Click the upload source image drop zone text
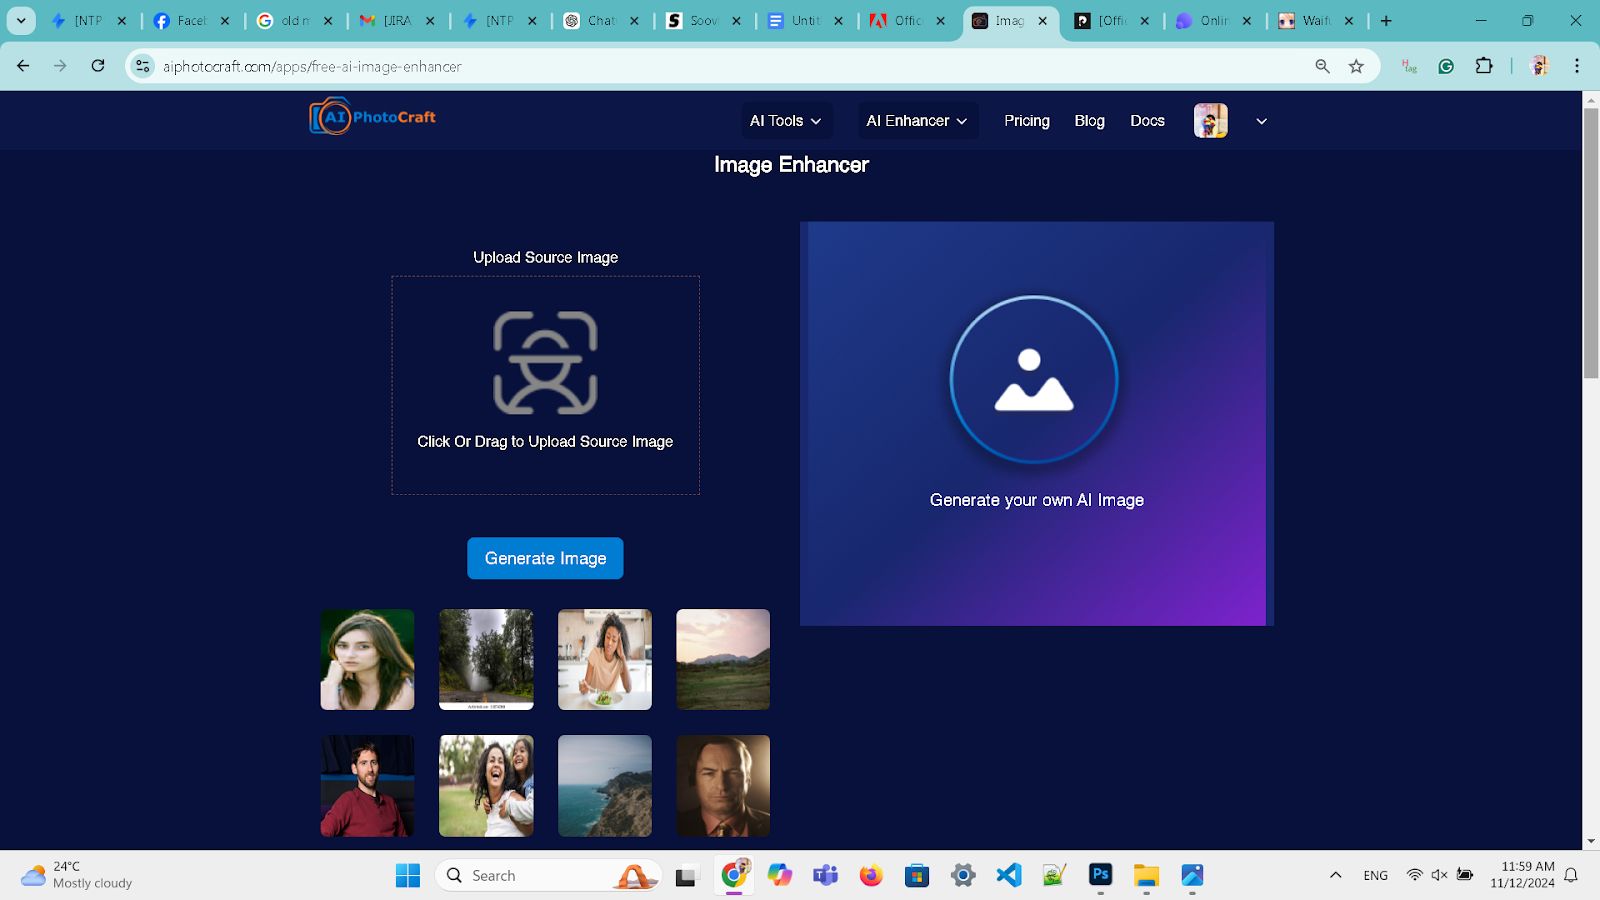The width and height of the screenshot is (1600, 900). tap(545, 441)
